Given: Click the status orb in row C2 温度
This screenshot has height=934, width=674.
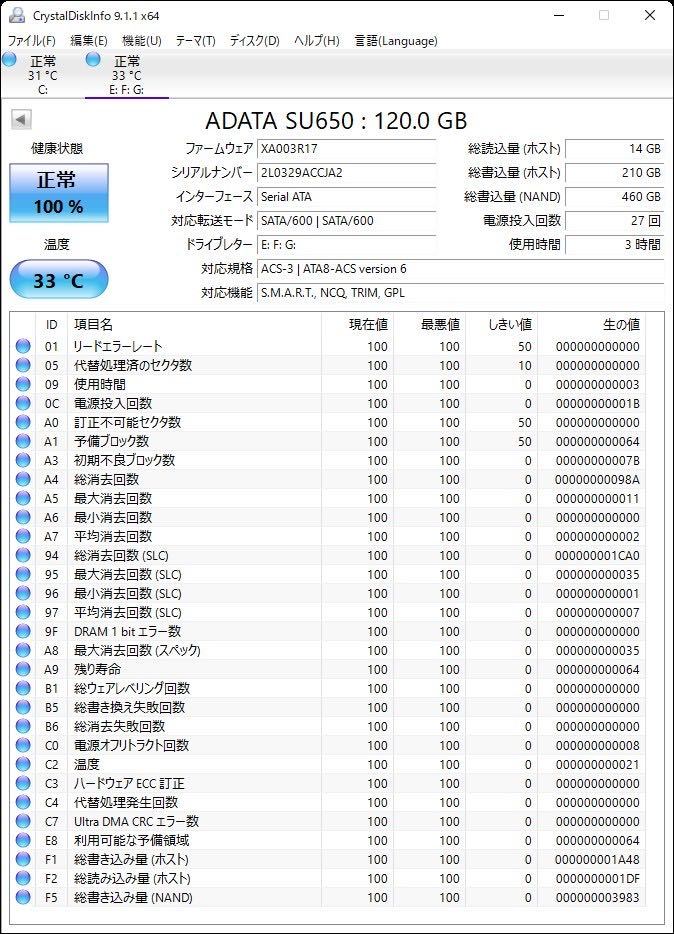Looking at the screenshot, I should 23,764.
